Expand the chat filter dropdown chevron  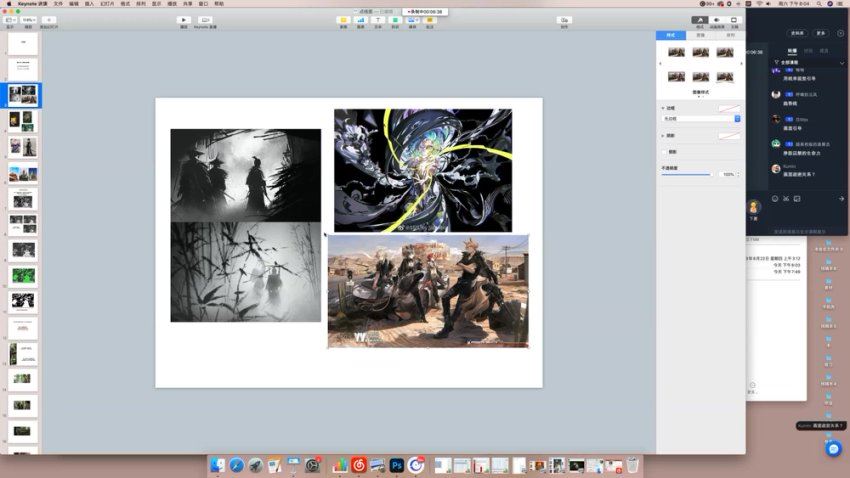click(842, 63)
